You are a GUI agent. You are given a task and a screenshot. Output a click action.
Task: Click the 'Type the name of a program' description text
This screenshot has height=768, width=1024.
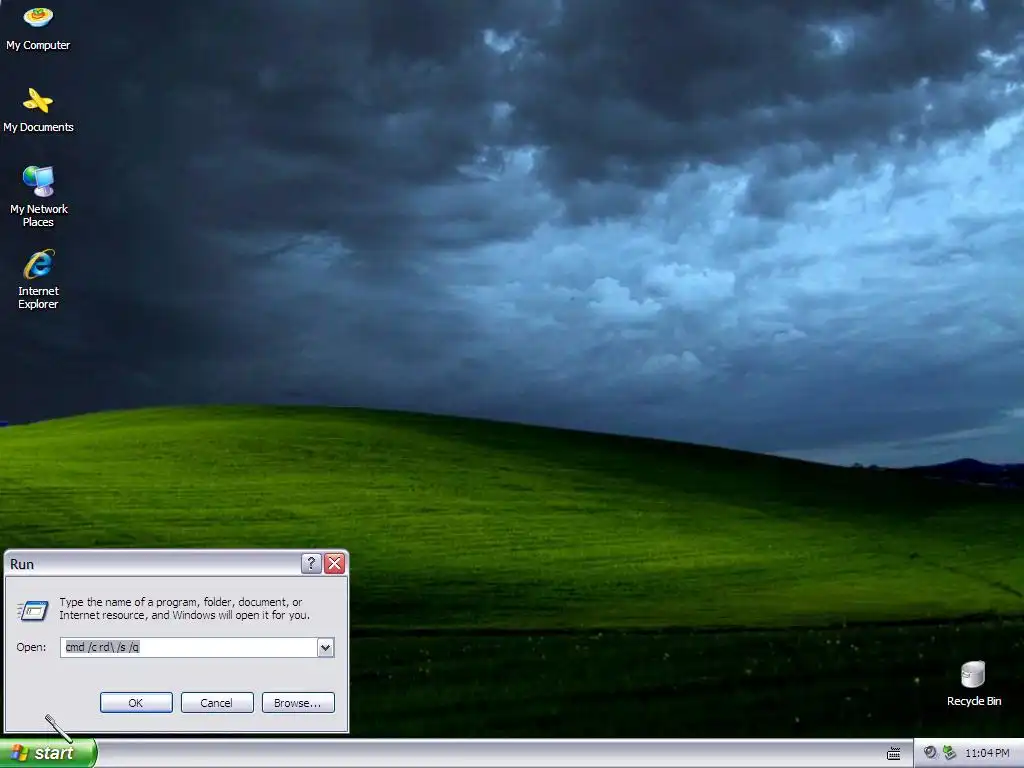coord(185,609)
